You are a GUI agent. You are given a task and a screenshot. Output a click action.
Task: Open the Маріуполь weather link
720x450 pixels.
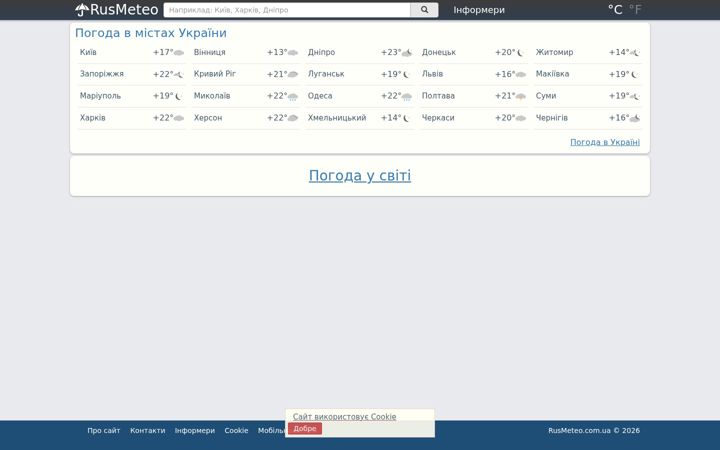(100, 96)
